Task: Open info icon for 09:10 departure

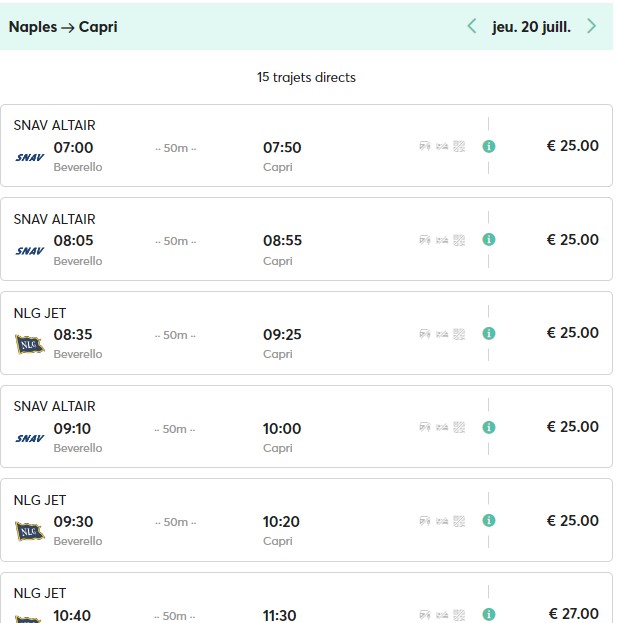Action: (x=489, y=427)
